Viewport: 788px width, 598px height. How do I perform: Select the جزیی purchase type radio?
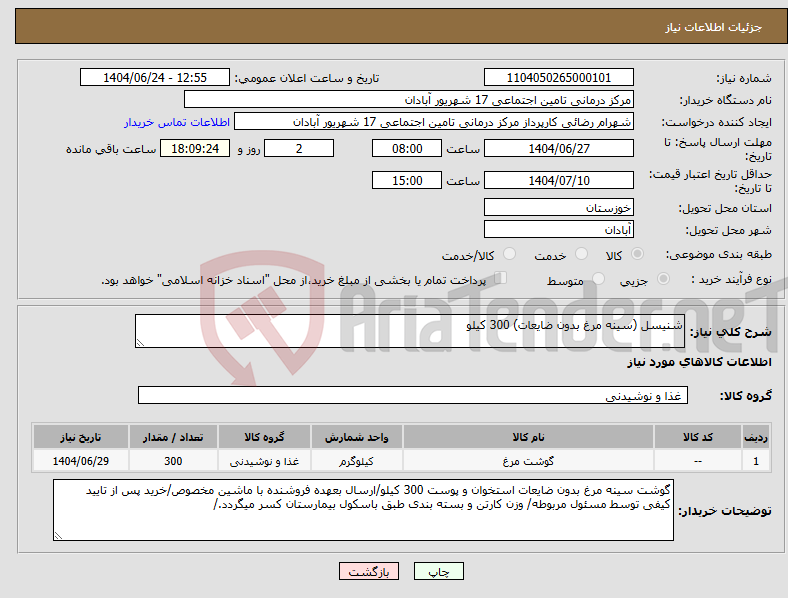point(663,279)
